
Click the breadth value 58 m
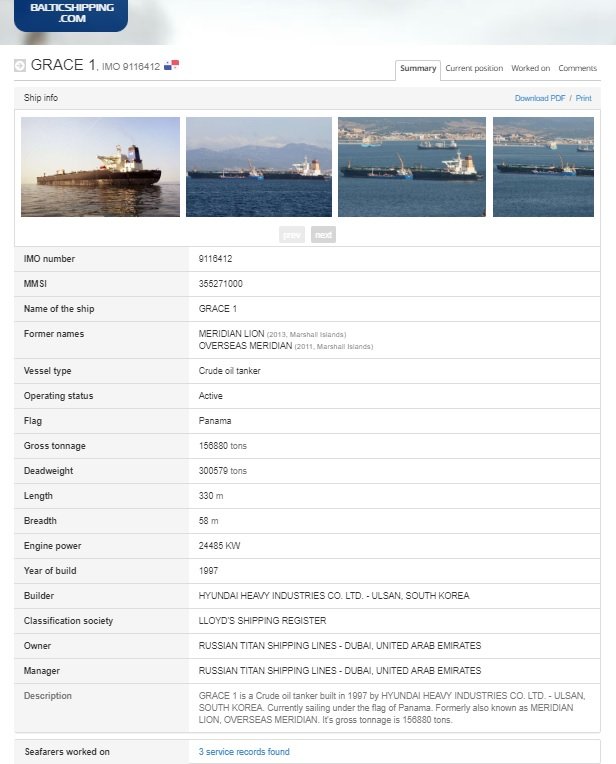click(x=208, y=521)
